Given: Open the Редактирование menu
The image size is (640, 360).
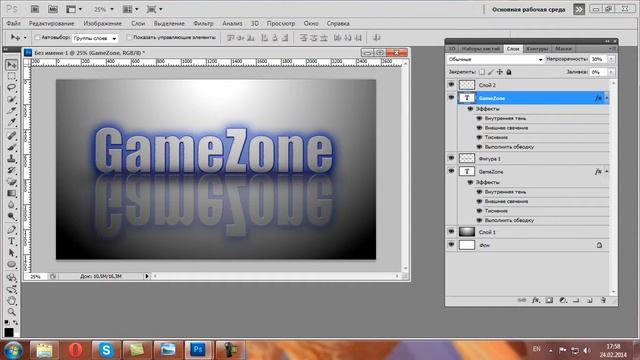Looking at the screenshot, I should pyautogui.click(x=51, y=23).
